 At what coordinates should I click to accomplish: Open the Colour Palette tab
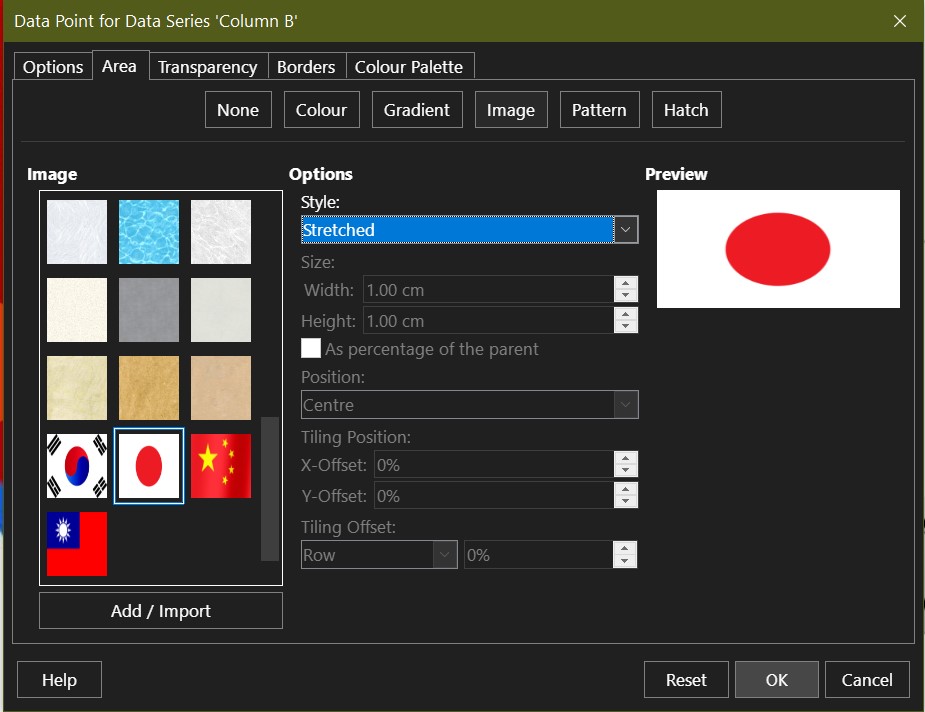[409, 67]
